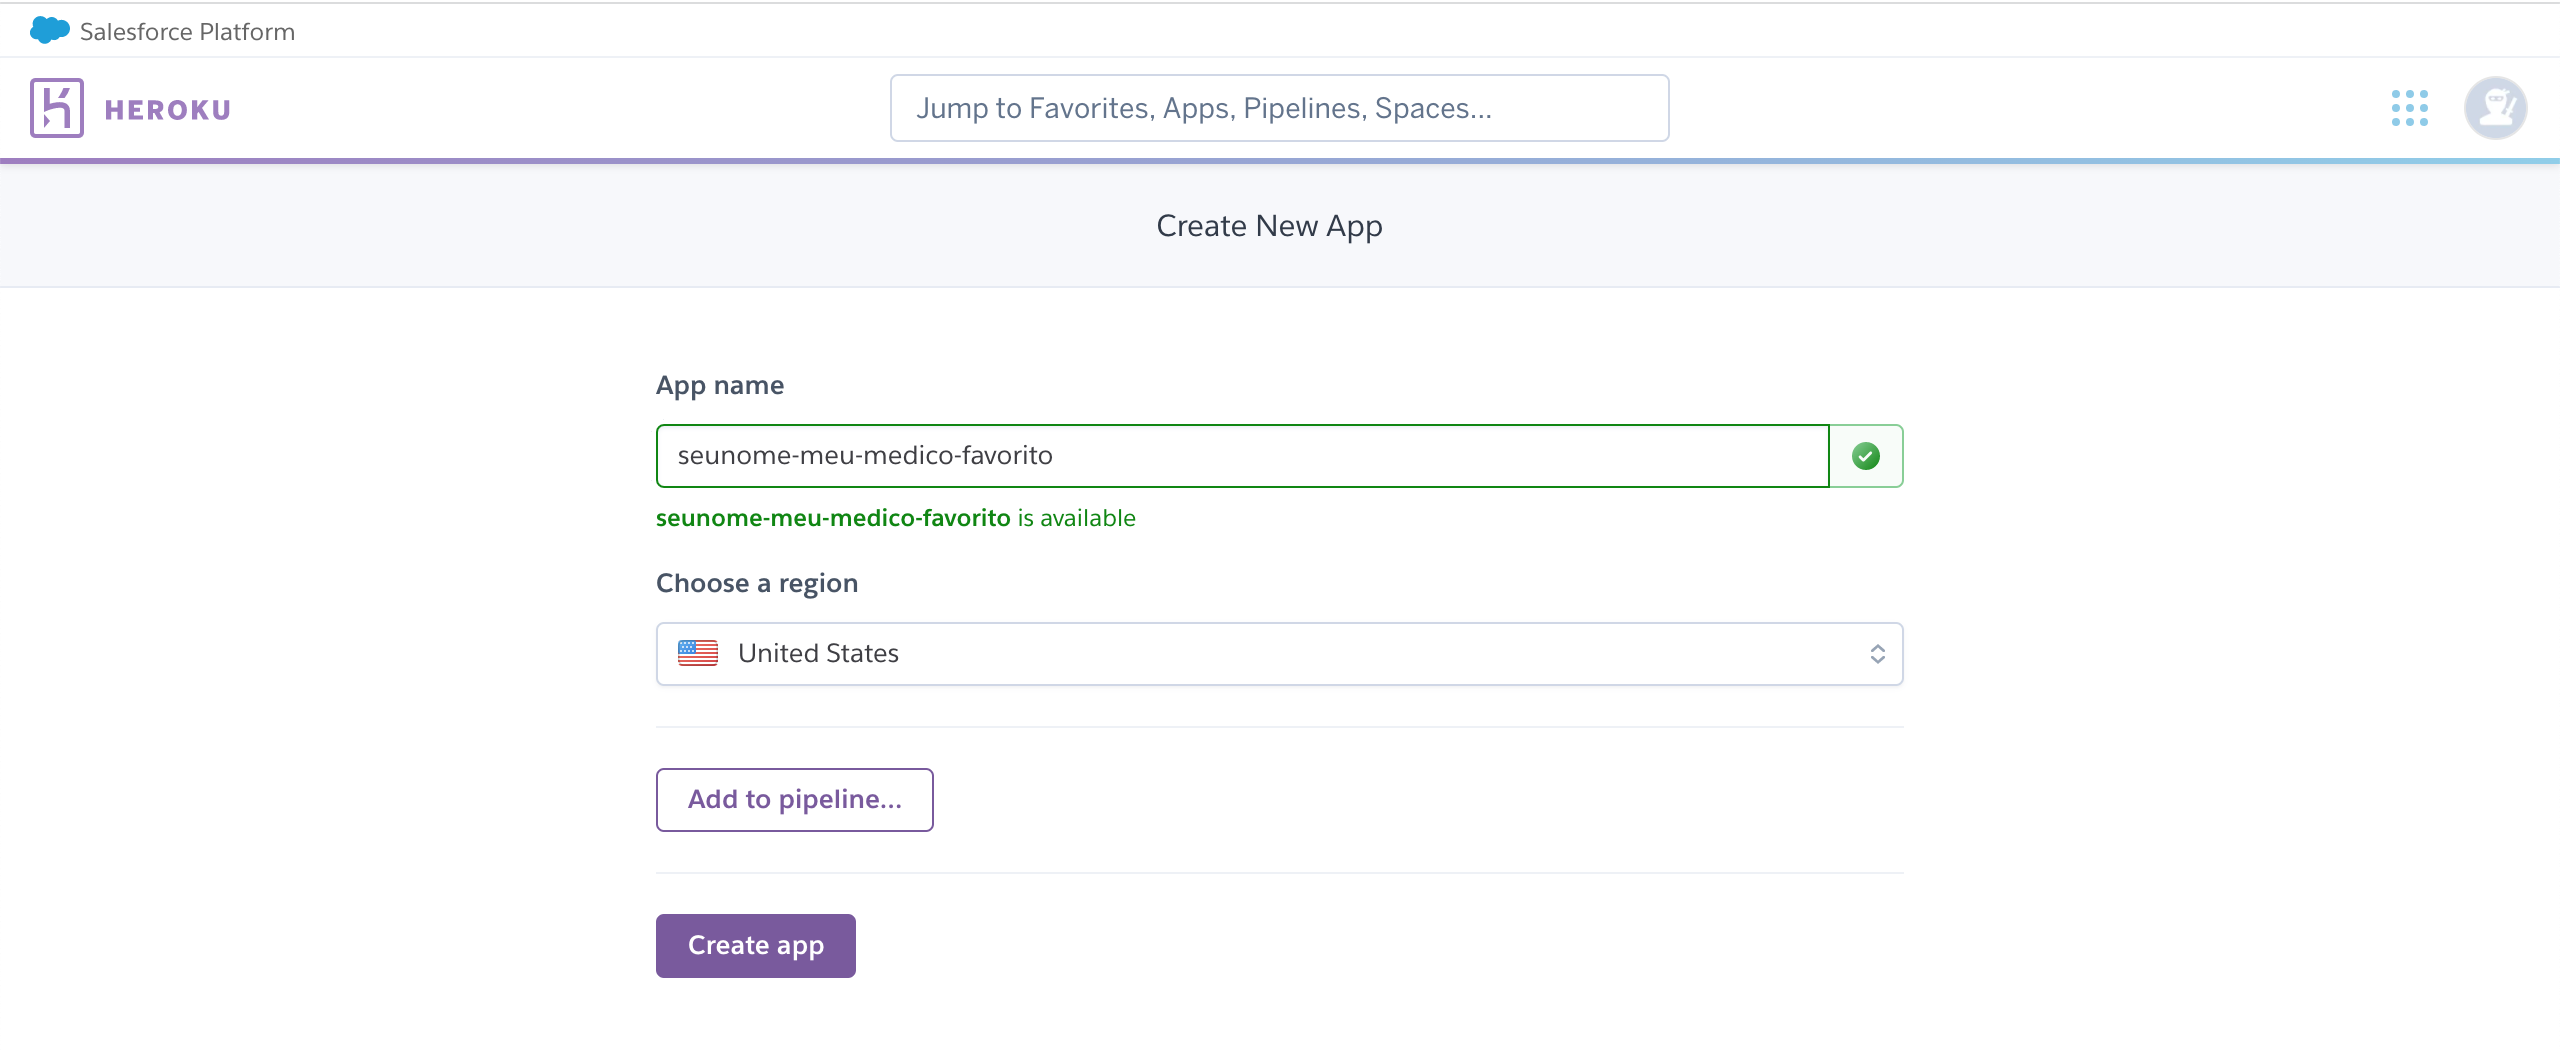Click the Salesforce cloud icon
2560x1050 pixels.
(x=50, y=31)
